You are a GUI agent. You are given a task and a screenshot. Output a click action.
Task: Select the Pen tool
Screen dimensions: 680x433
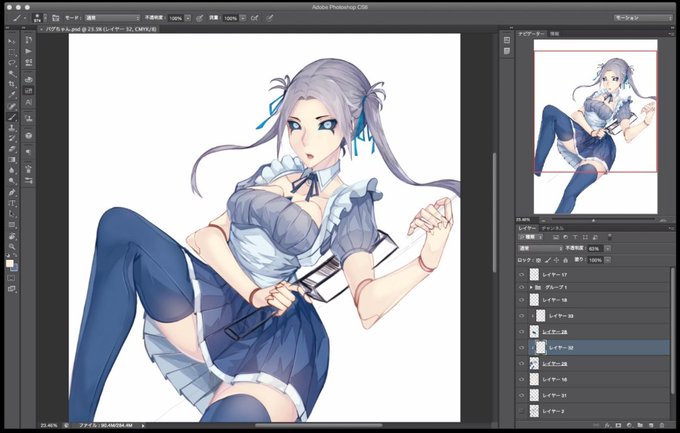(12, 193)
